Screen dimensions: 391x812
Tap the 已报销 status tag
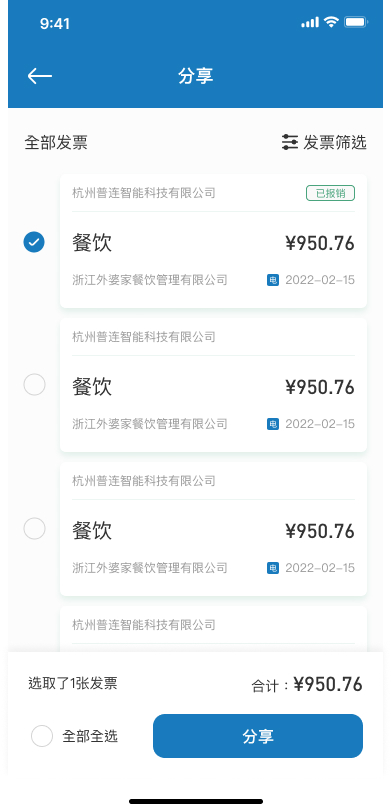[330, 194]
